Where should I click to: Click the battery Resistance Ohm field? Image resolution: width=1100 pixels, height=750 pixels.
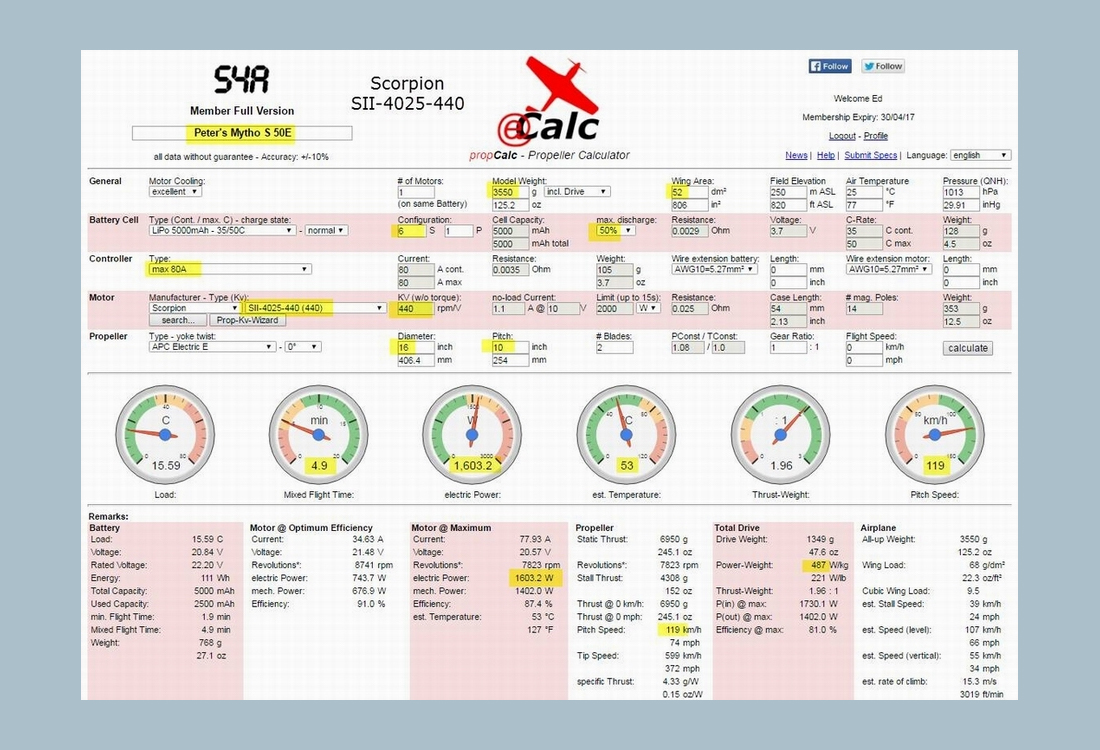tap(690, 230)
